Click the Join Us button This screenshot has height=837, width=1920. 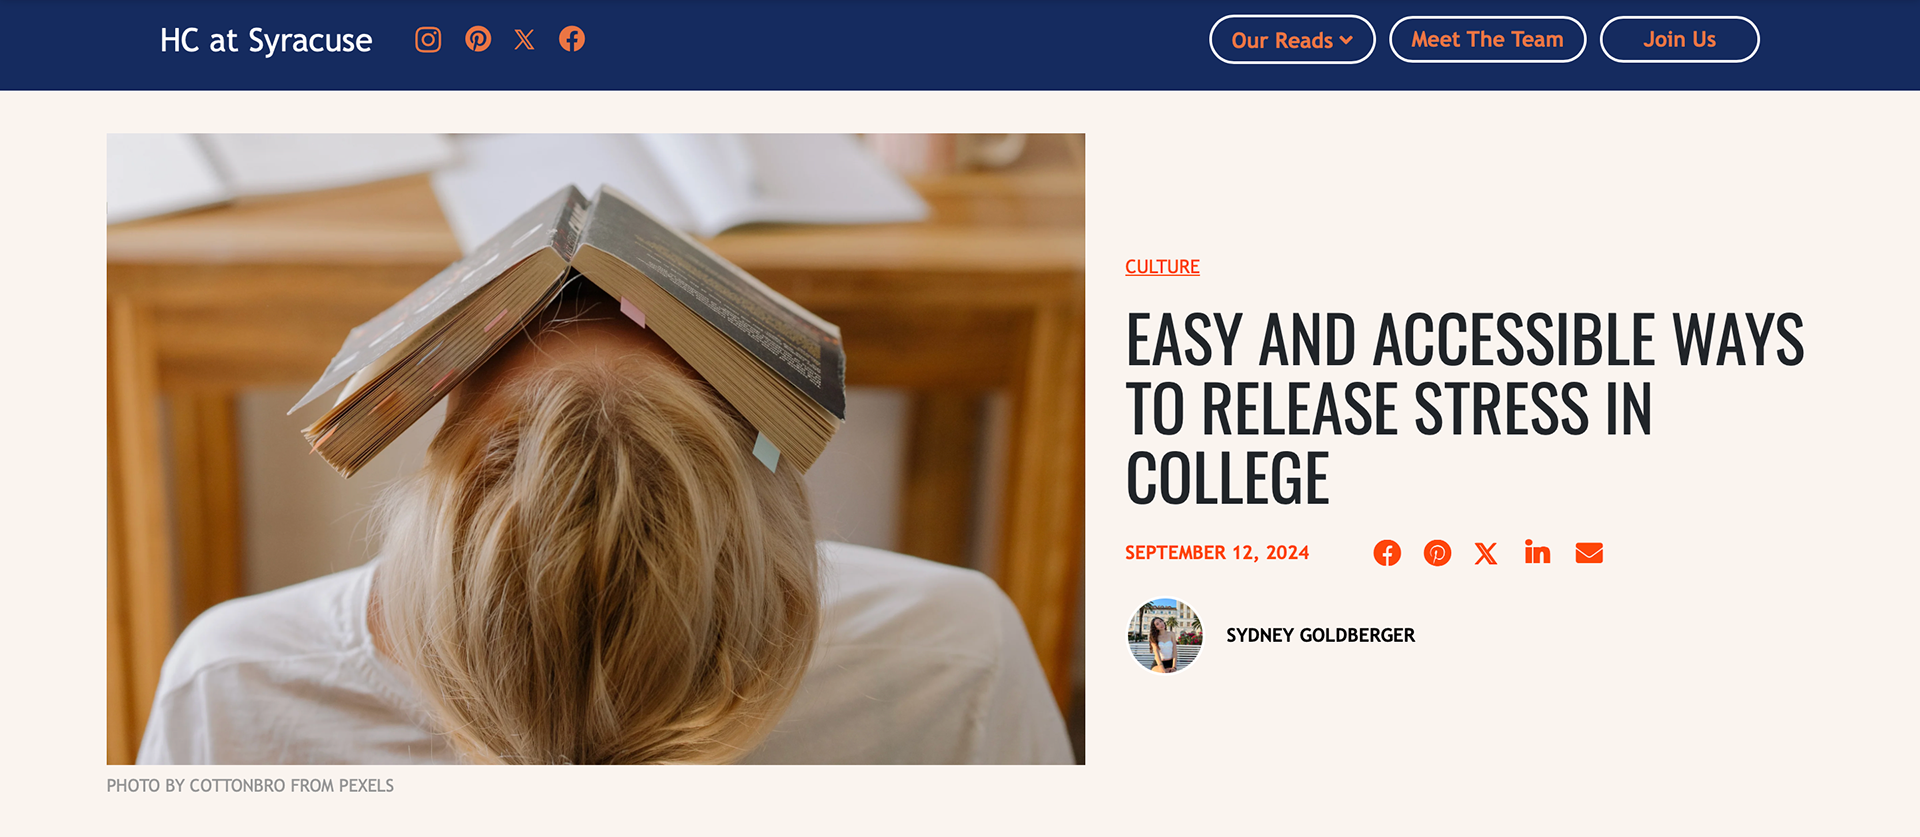click(x=1679, y=40)
